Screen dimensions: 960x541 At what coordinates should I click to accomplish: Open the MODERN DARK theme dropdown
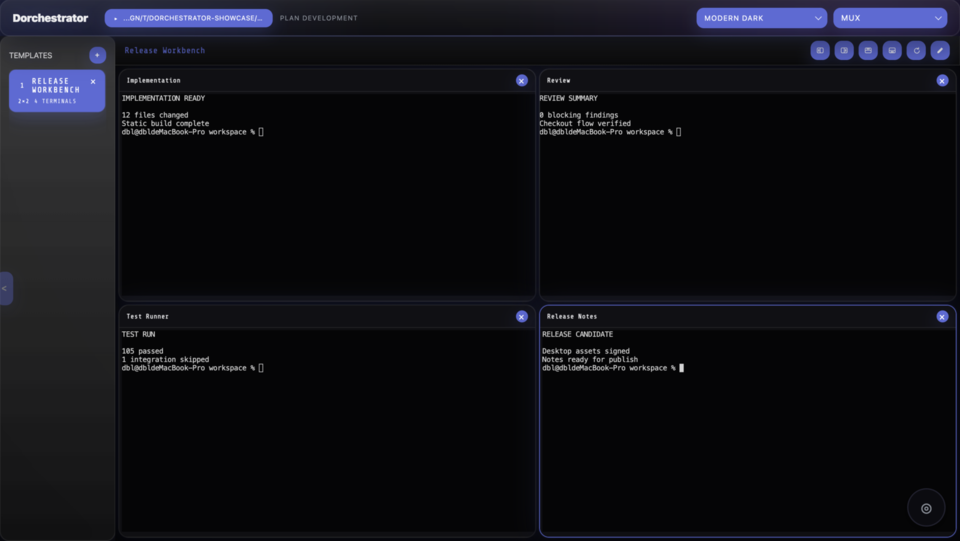[x=762, y=18]
